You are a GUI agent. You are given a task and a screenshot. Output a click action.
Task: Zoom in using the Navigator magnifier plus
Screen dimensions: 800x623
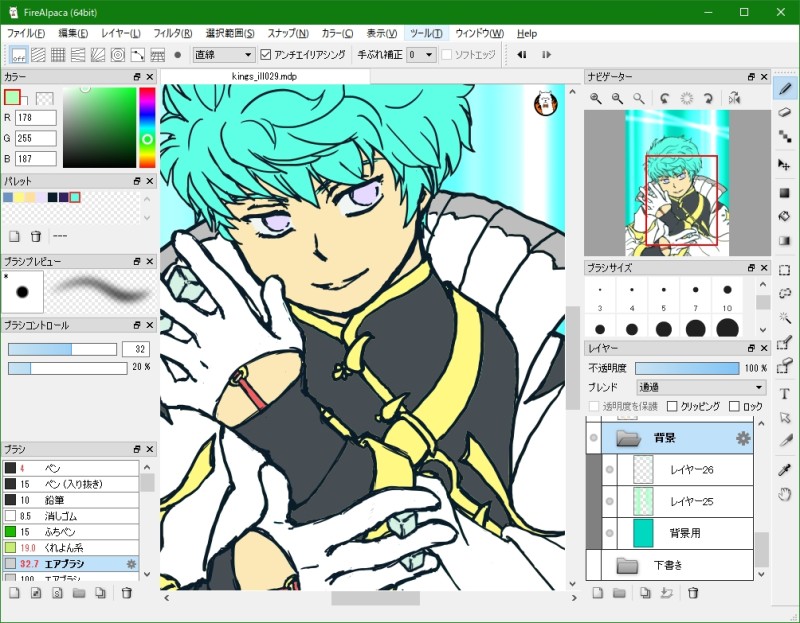pos(595,98)
